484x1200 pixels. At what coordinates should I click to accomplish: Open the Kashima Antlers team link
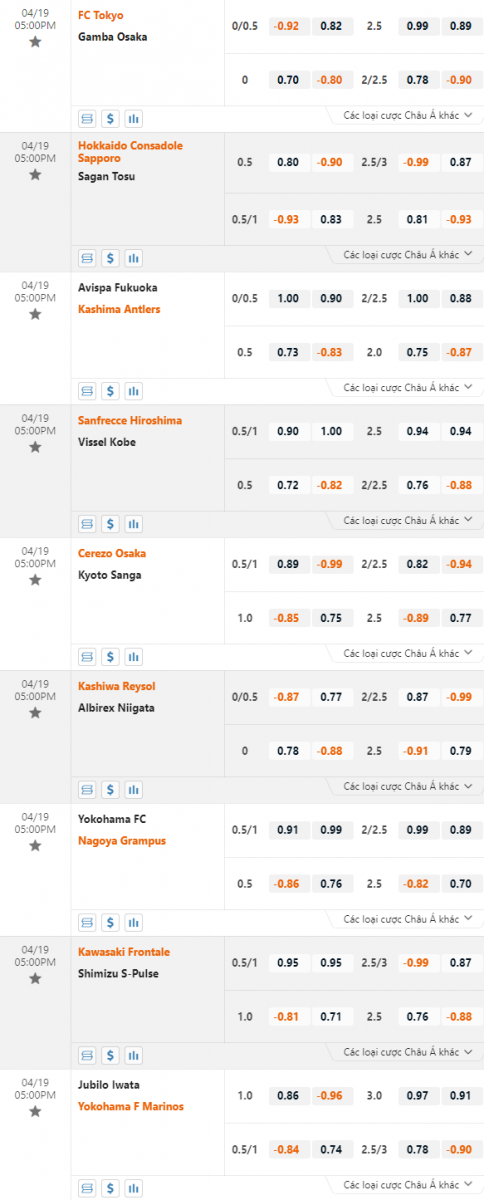coord(119,309)
